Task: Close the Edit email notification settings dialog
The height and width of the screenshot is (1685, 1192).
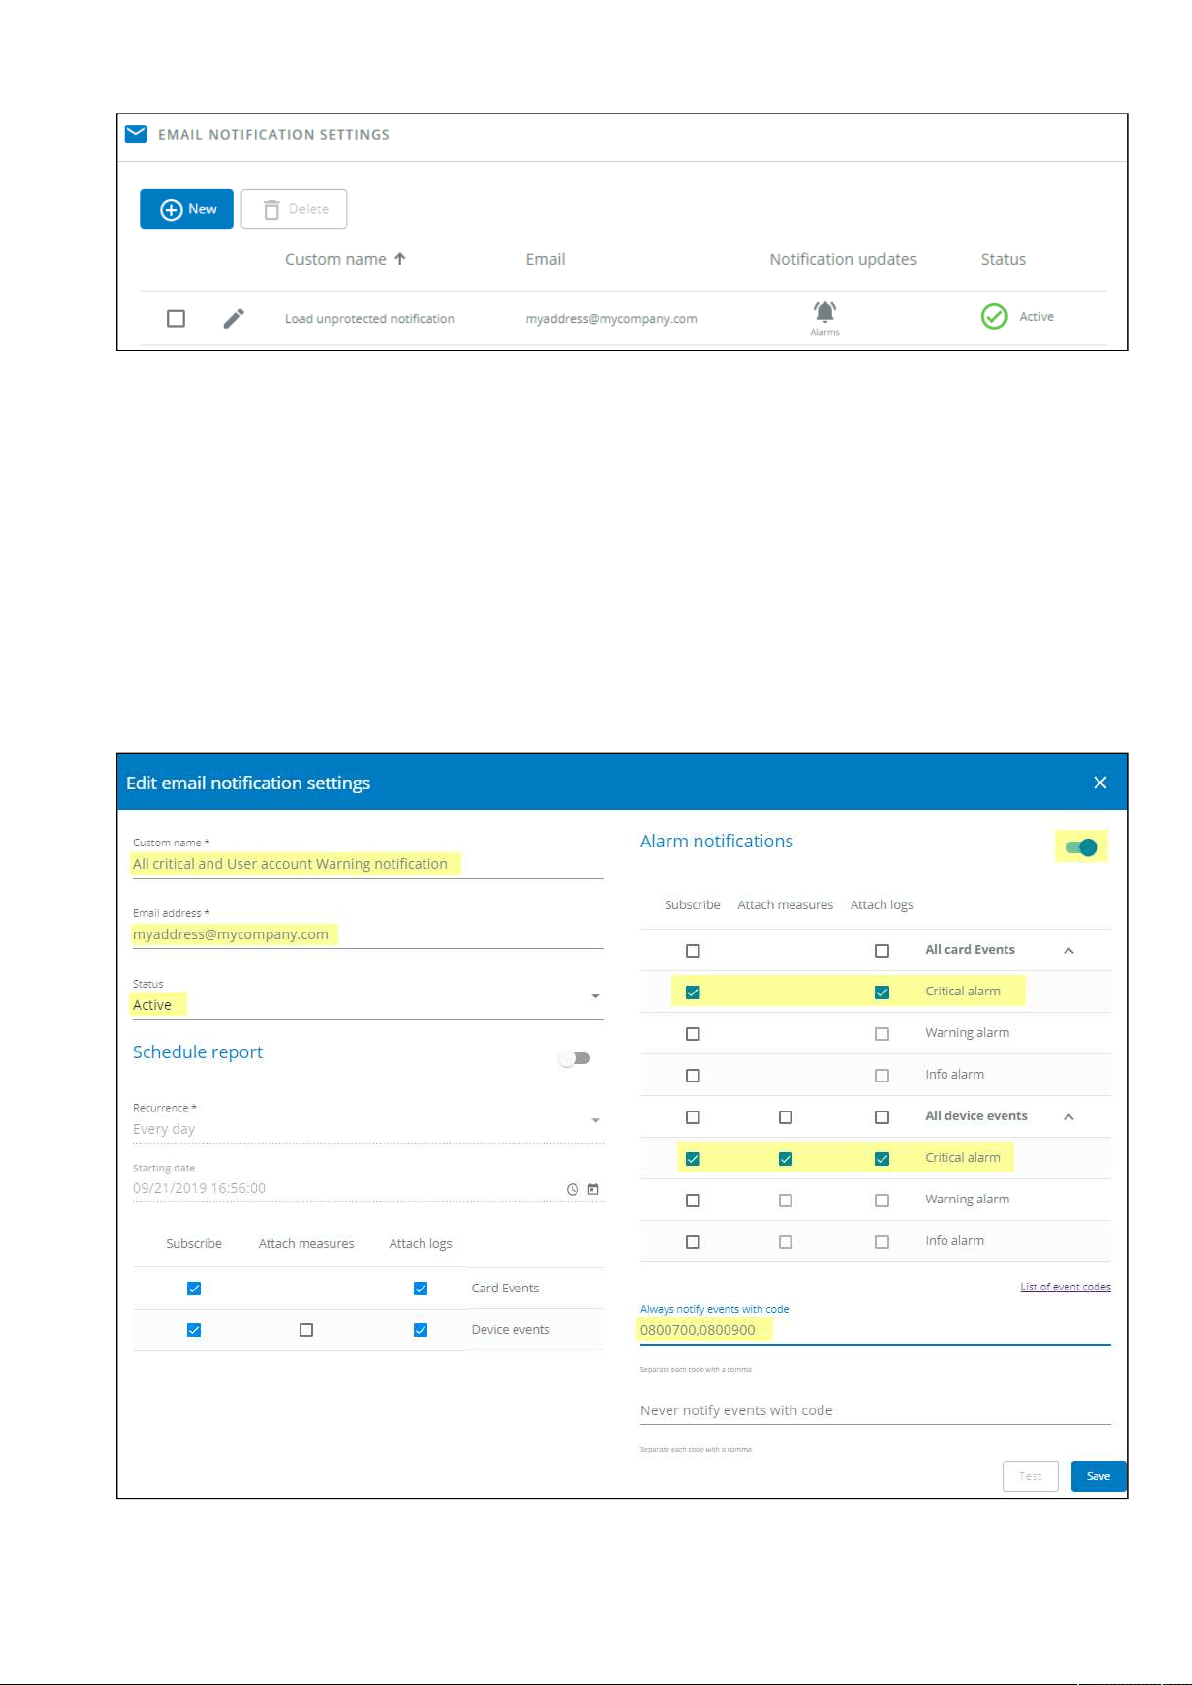Action: click(x=1100, y=782)
